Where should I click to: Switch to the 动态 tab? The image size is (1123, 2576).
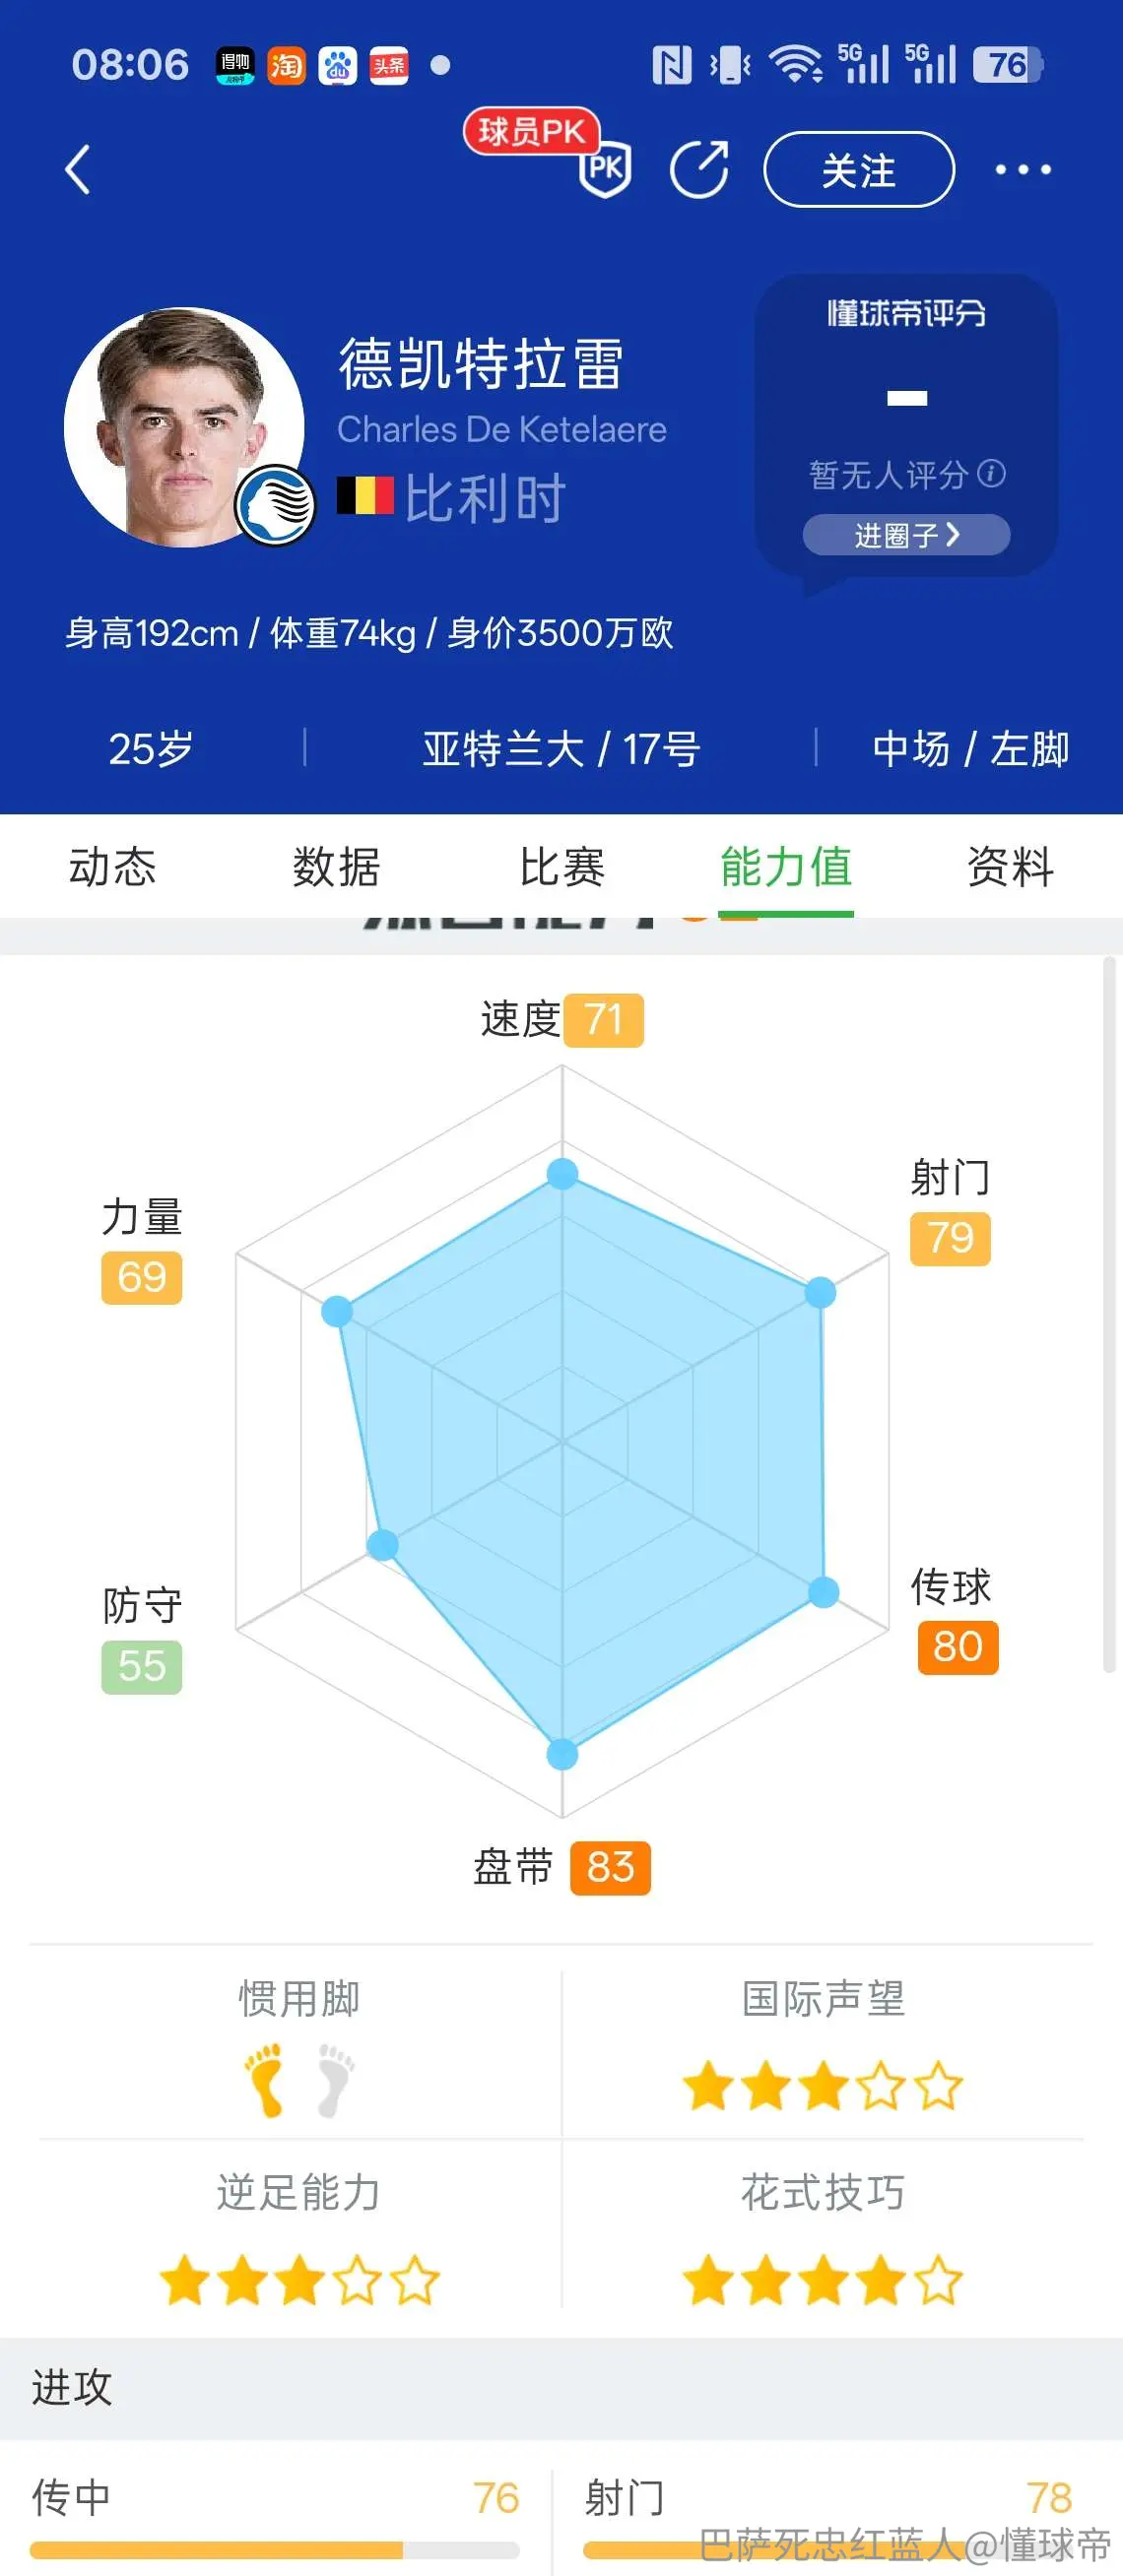tap(112, 866)
